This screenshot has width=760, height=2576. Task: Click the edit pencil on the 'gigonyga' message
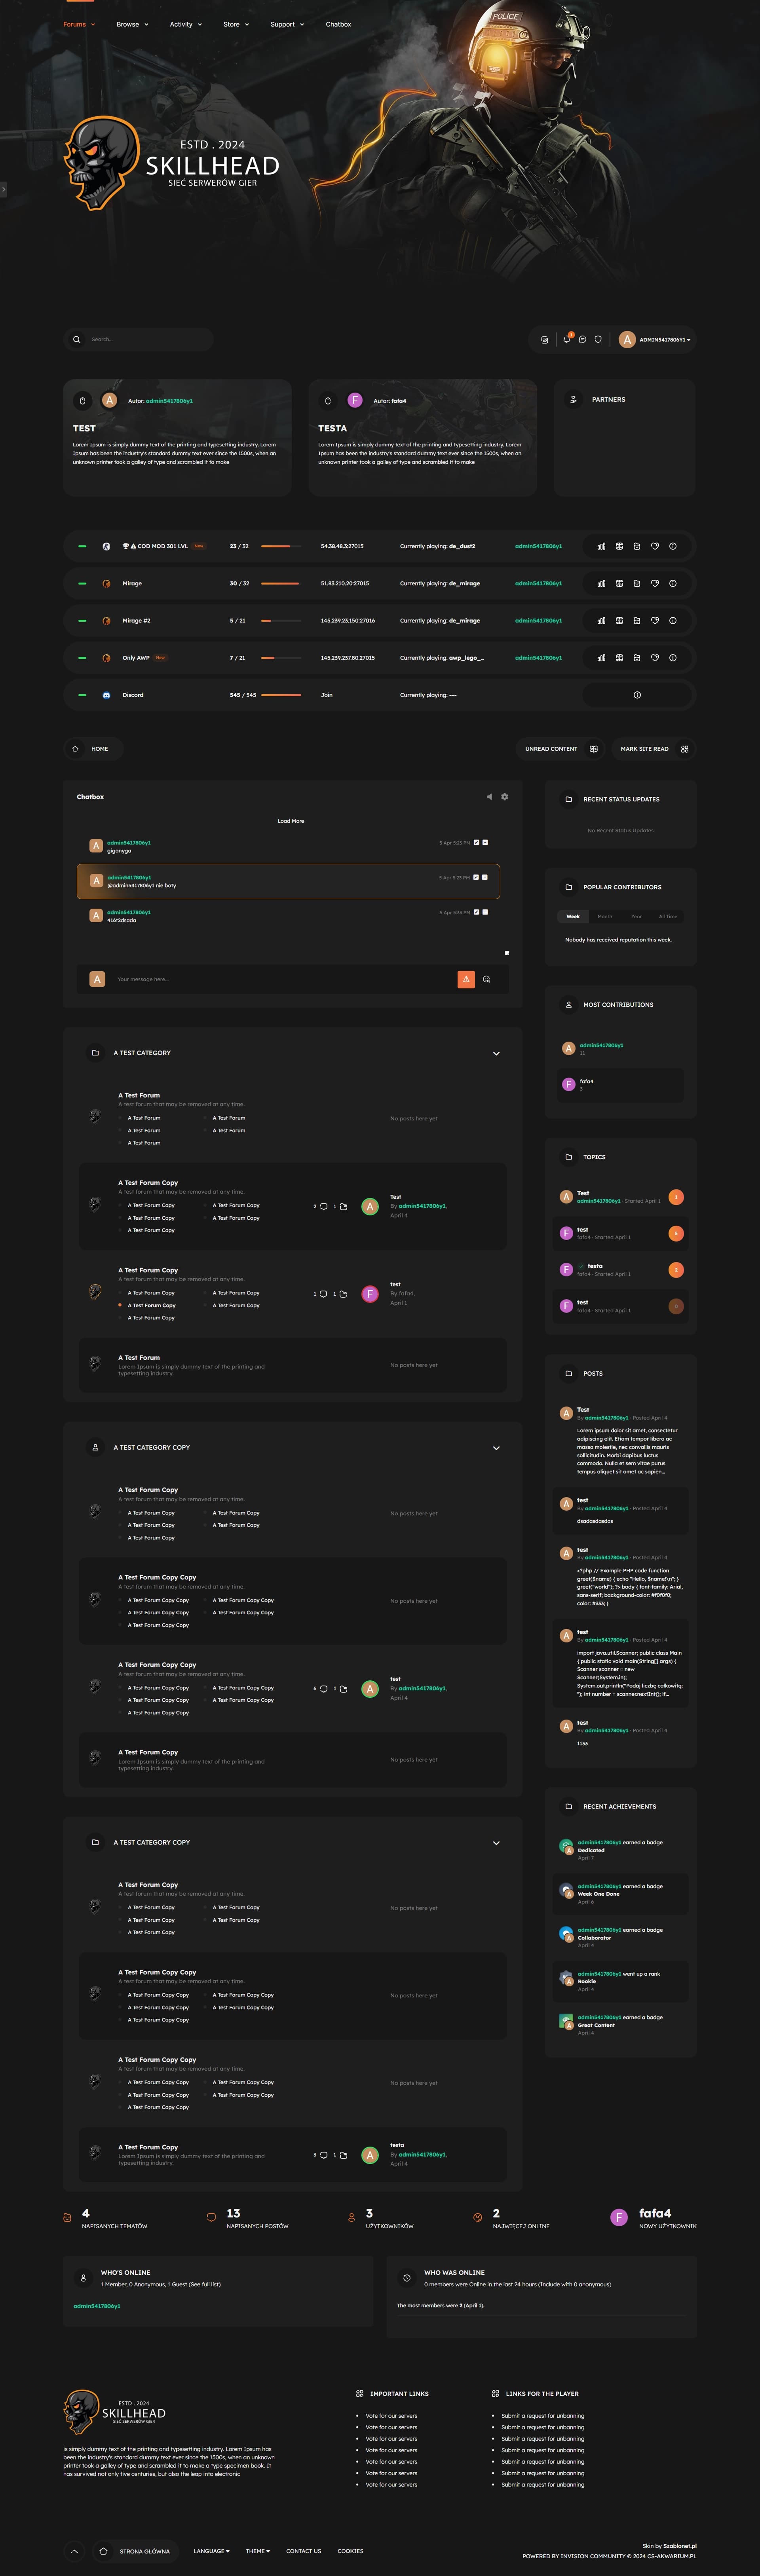click(x=476, y=843)
